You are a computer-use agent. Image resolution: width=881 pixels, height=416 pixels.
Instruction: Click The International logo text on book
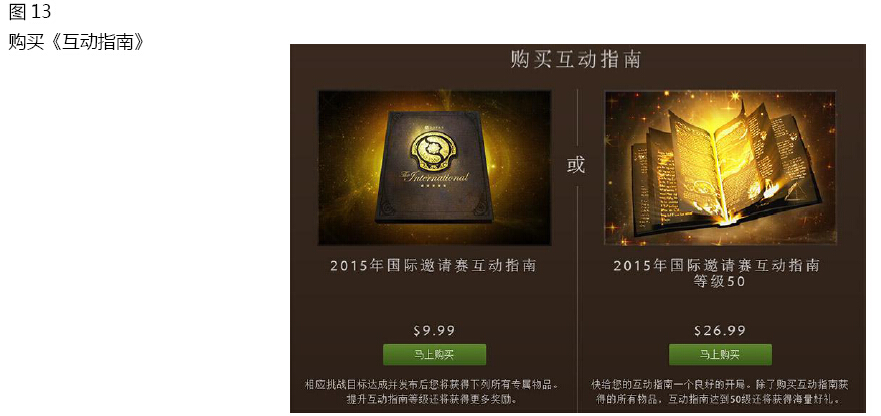pyautogui.click(x=434, y=177)
